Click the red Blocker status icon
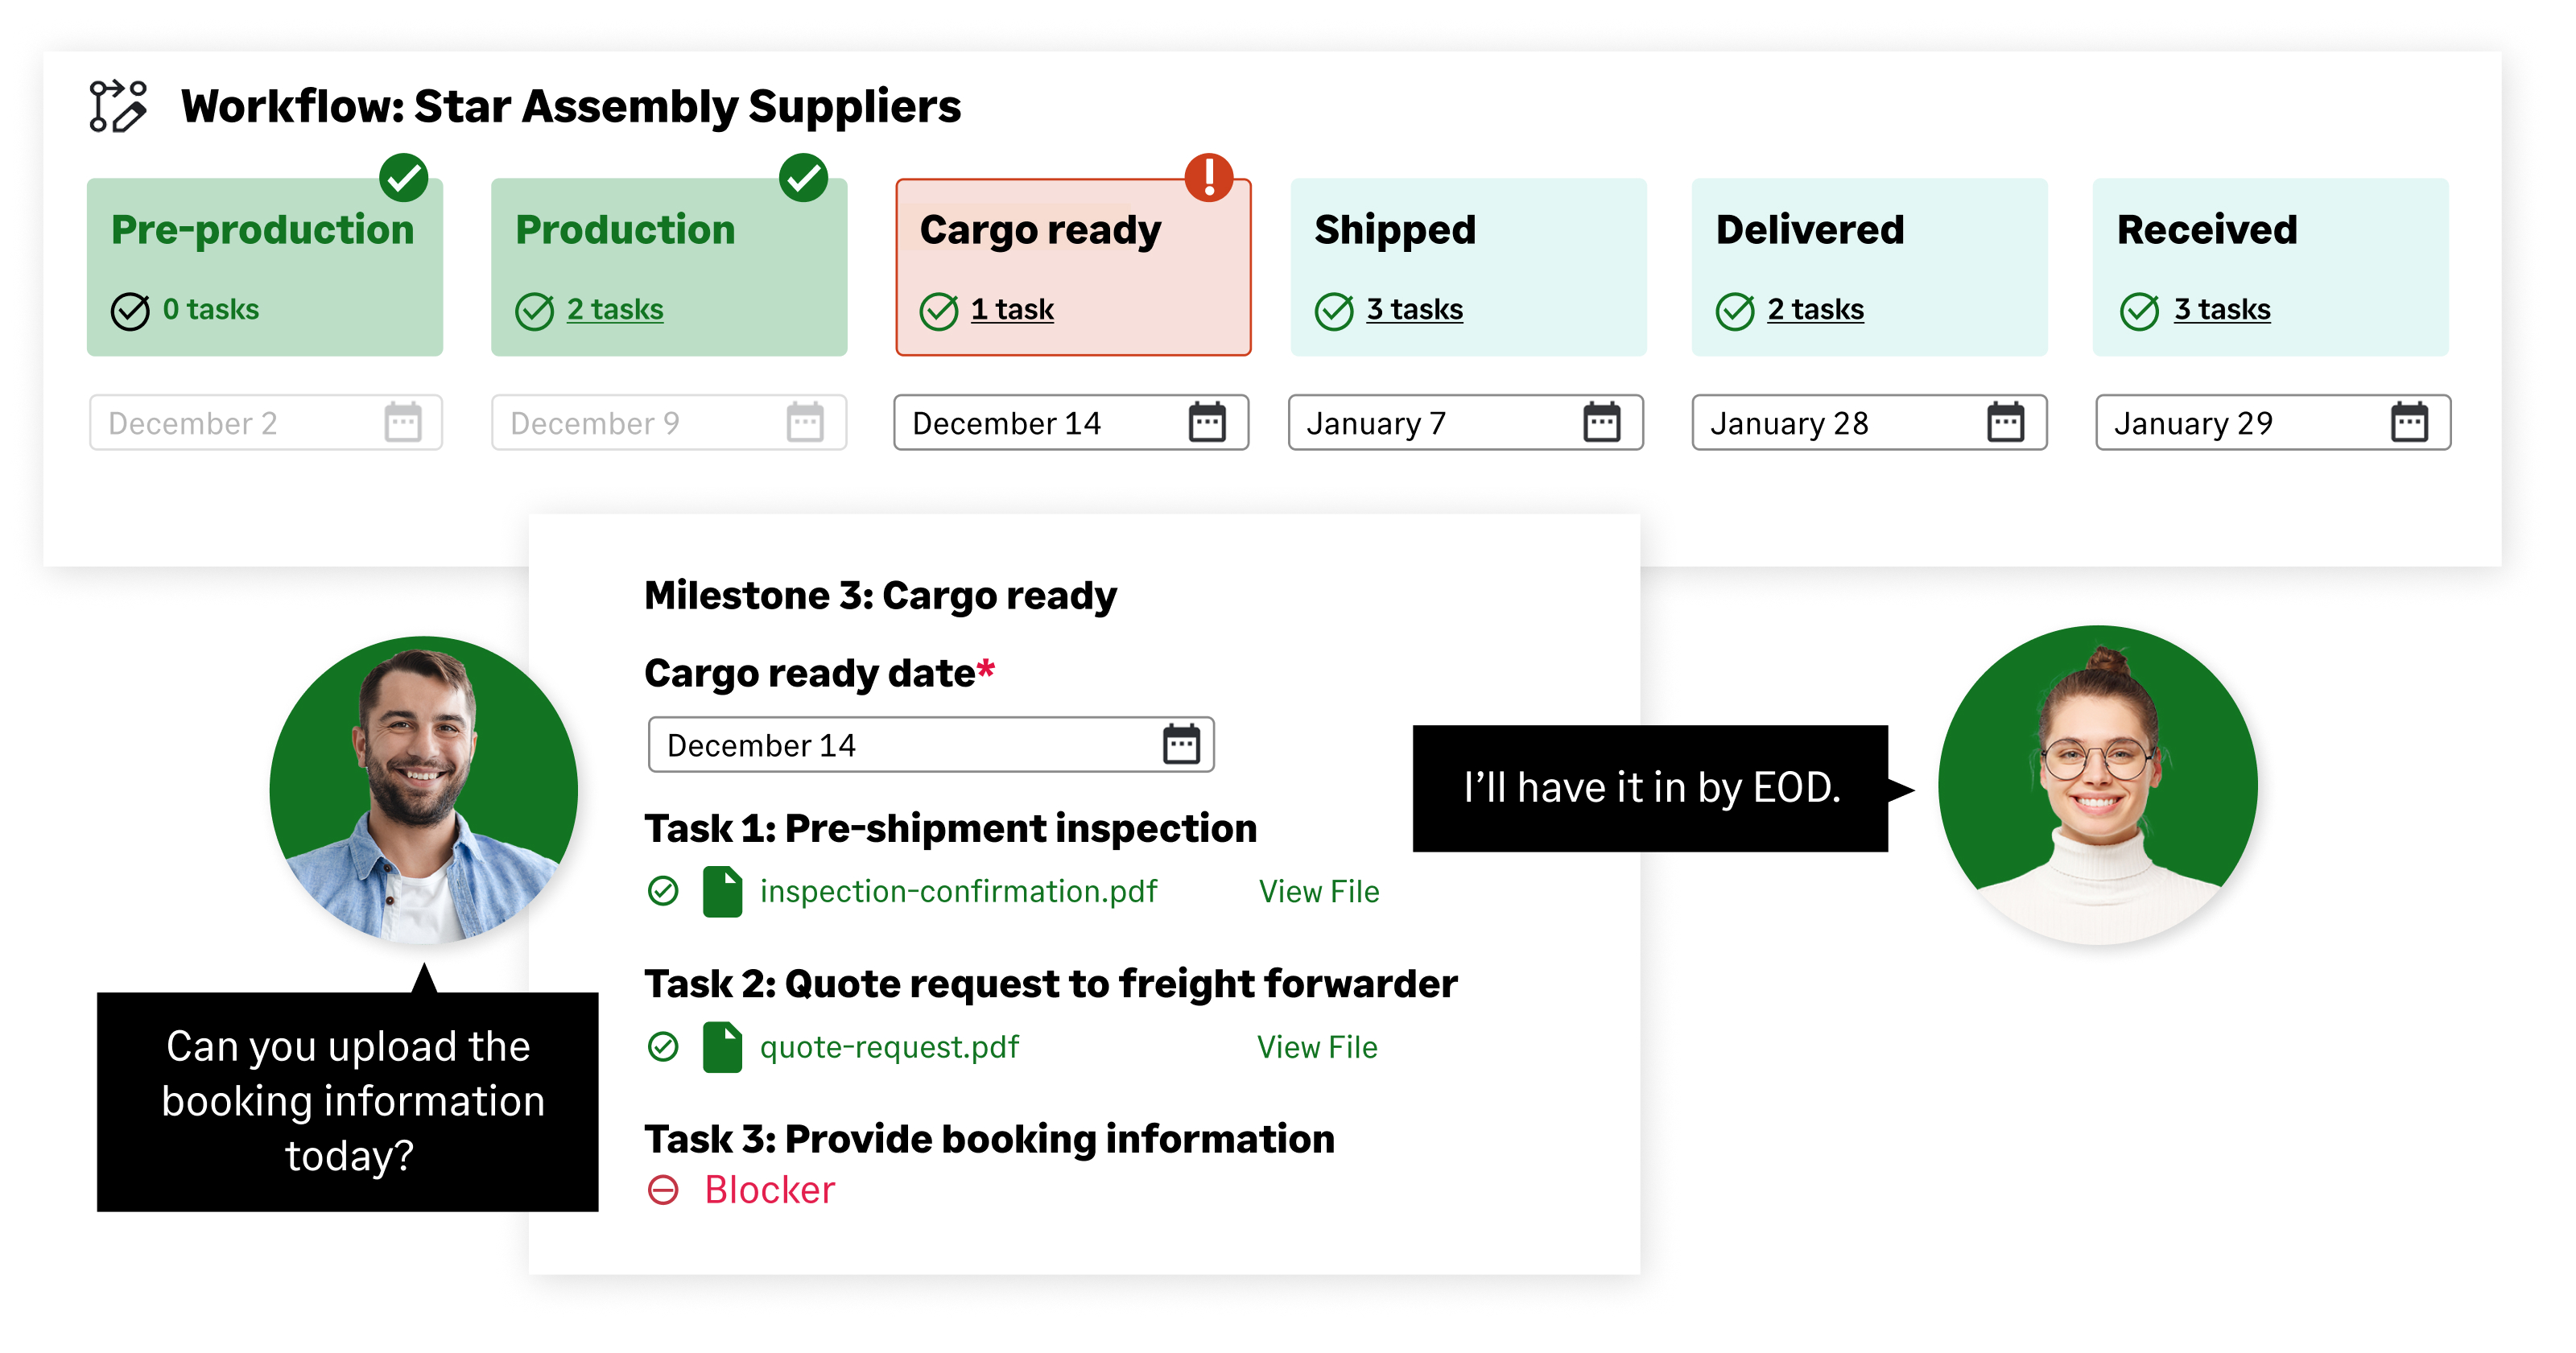This screenshot has width=2576, height=1353. coord(663,1190)
